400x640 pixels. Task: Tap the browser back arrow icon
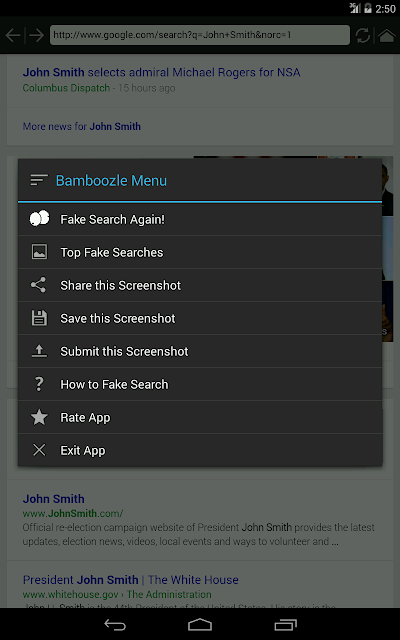13,36
